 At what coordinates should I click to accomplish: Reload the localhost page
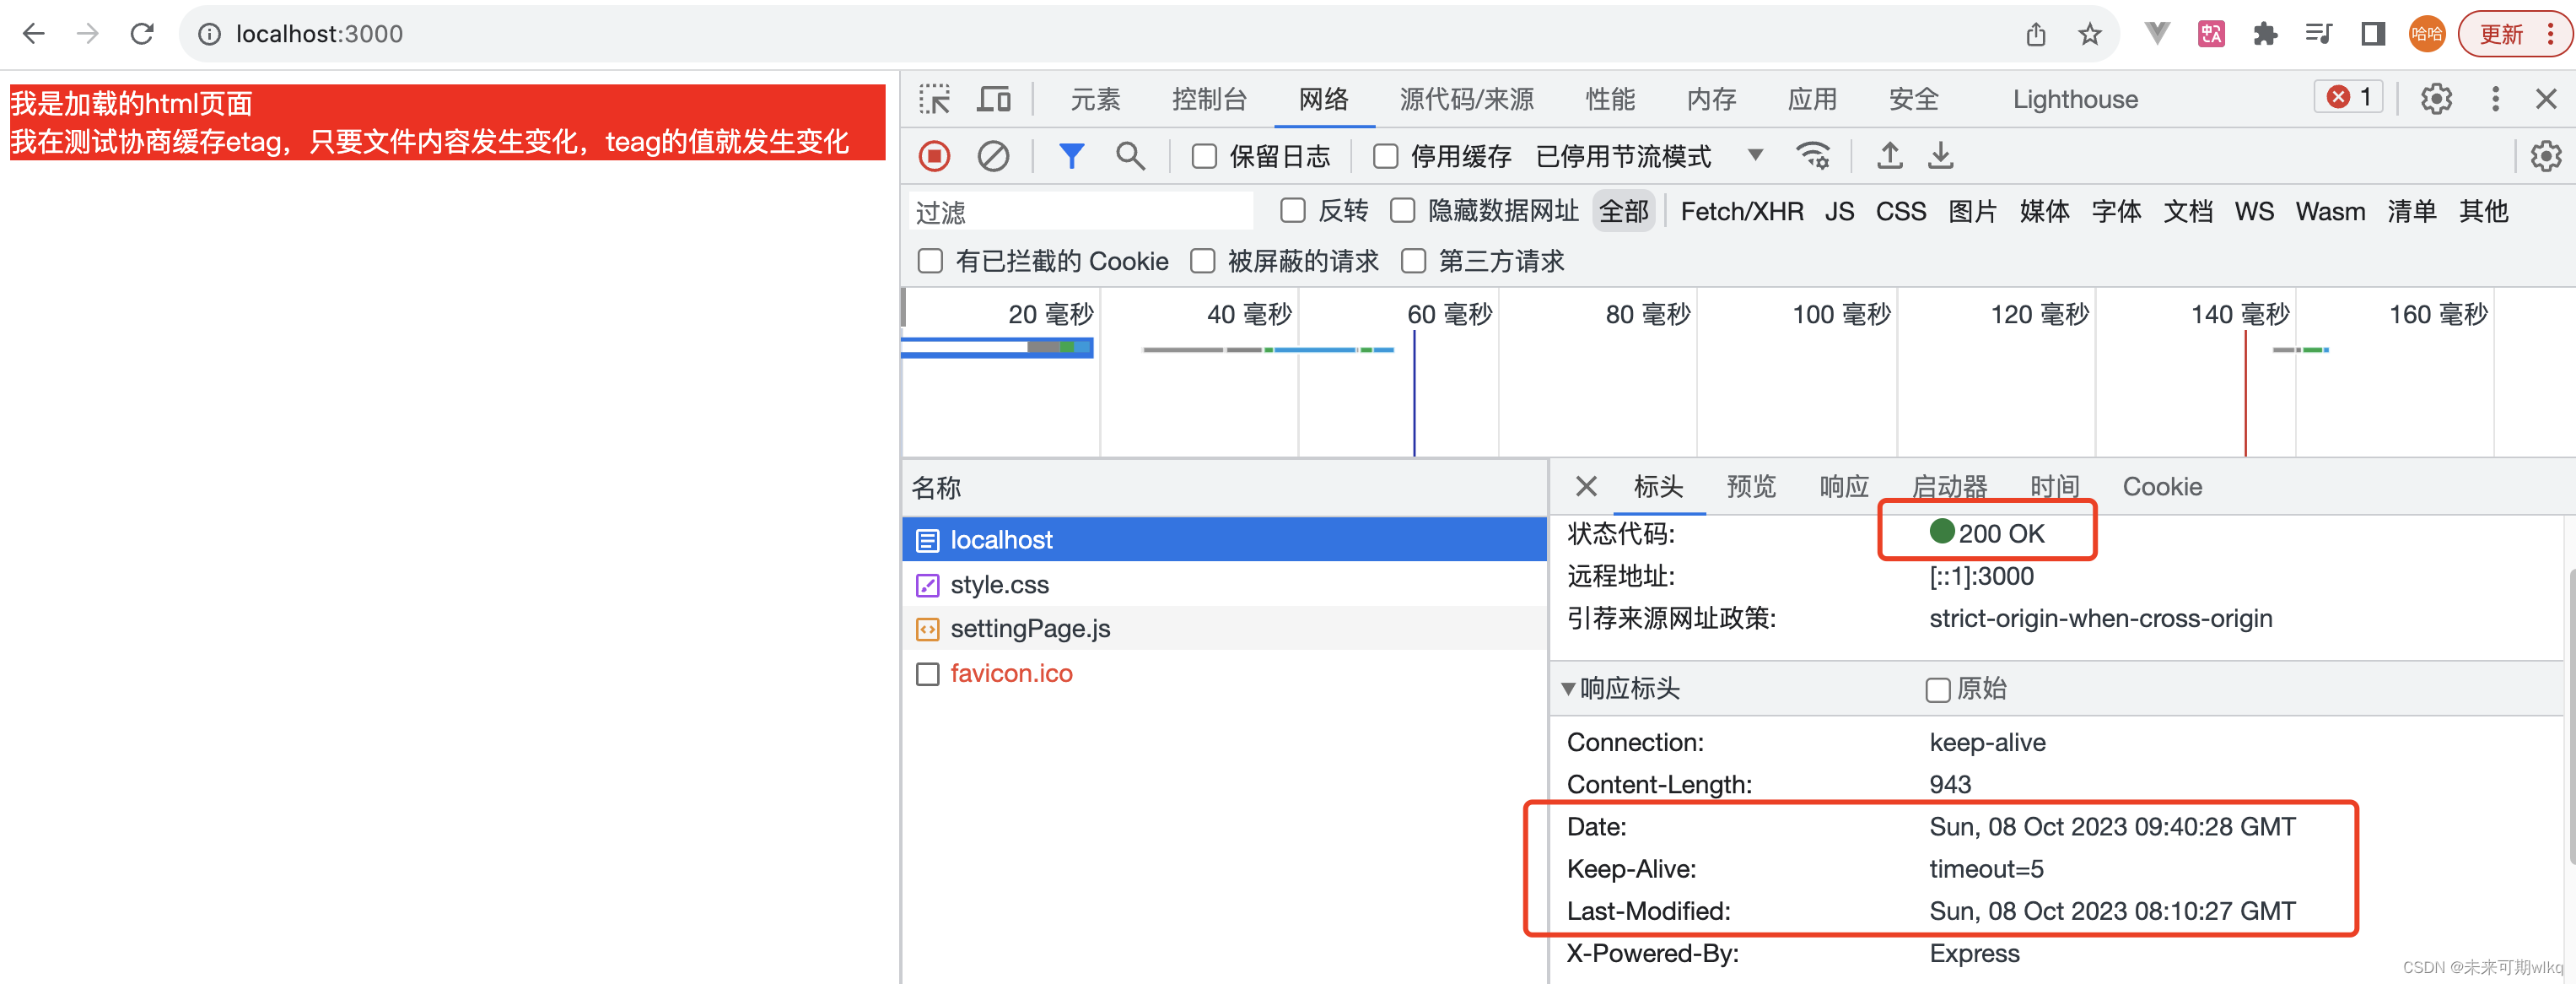point(142,34)
